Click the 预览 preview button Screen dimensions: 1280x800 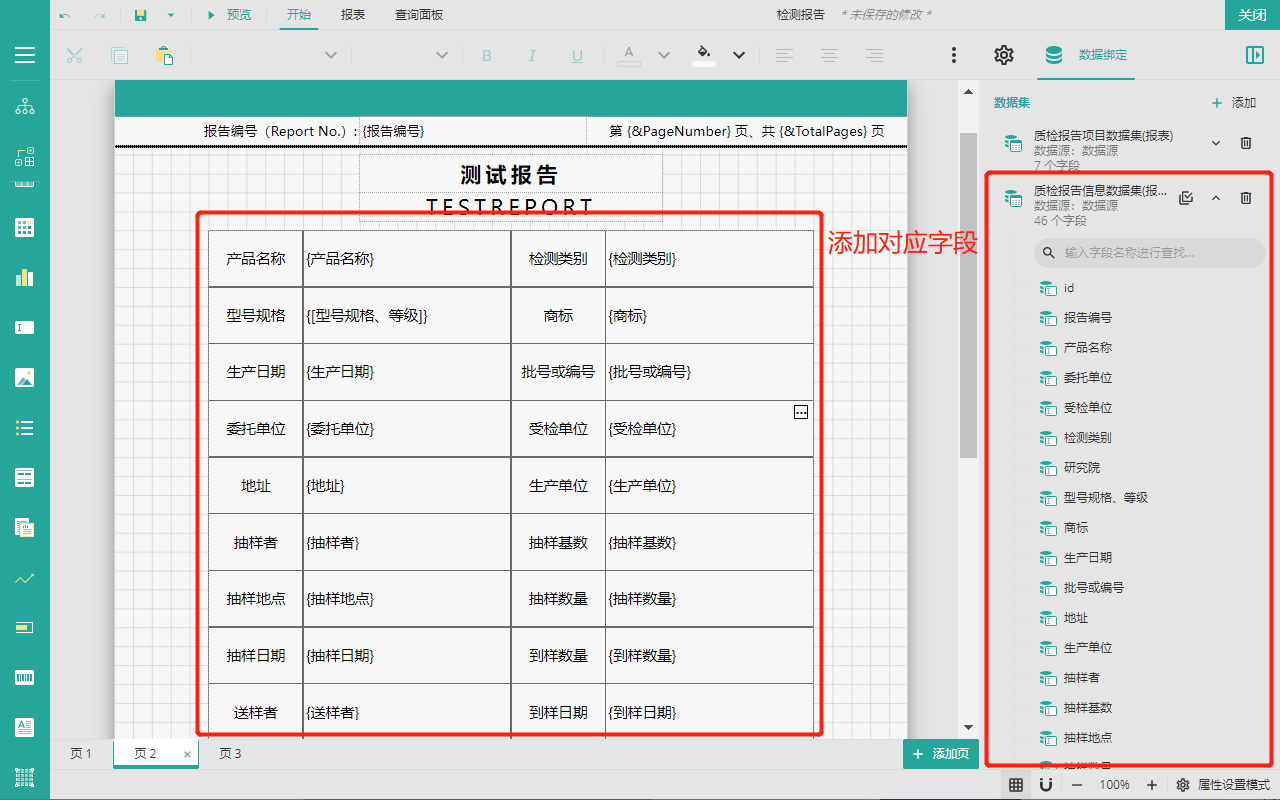coord(229,15)
